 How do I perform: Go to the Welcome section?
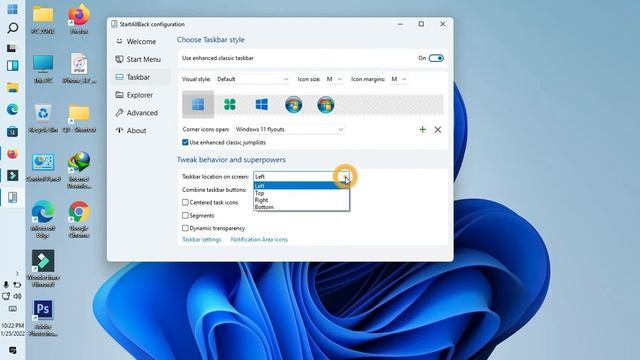click(140, 42)
